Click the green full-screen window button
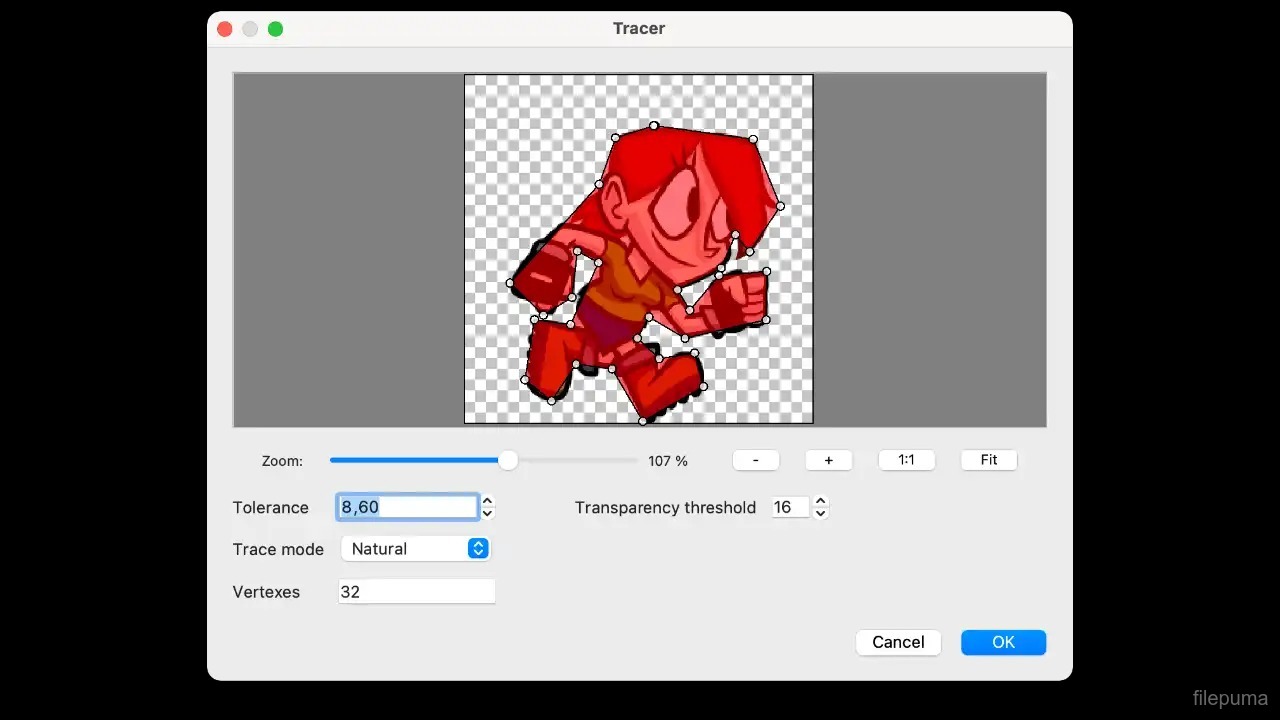This screenshot has width=1280, height=720. click(x=276, y=29)
